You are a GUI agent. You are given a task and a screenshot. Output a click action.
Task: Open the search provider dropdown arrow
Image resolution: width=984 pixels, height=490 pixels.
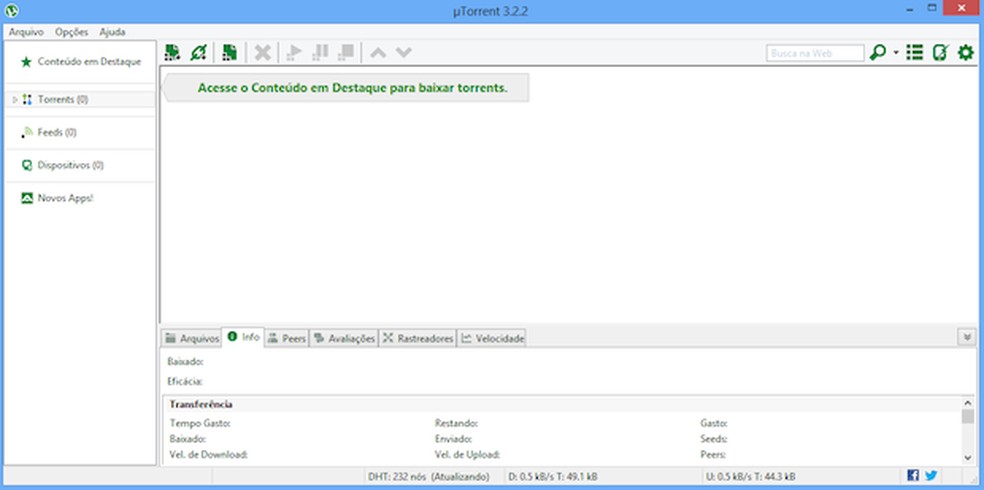point(896,53)
